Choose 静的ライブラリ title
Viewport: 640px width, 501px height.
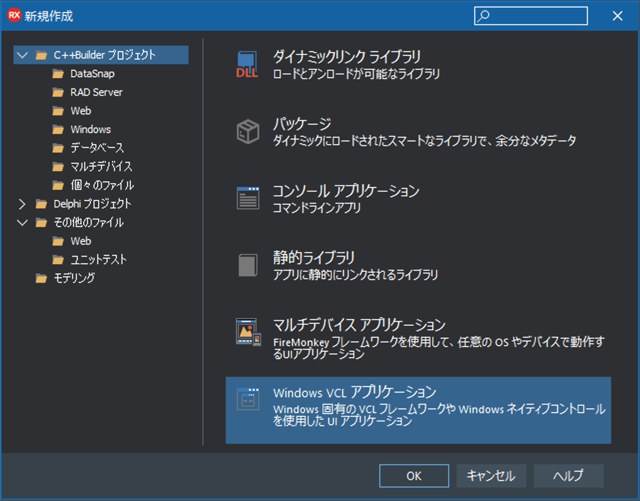313,258
